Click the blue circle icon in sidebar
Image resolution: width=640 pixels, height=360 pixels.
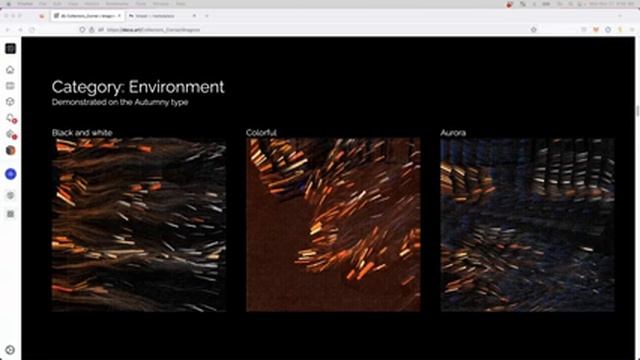tap(11, 174)
